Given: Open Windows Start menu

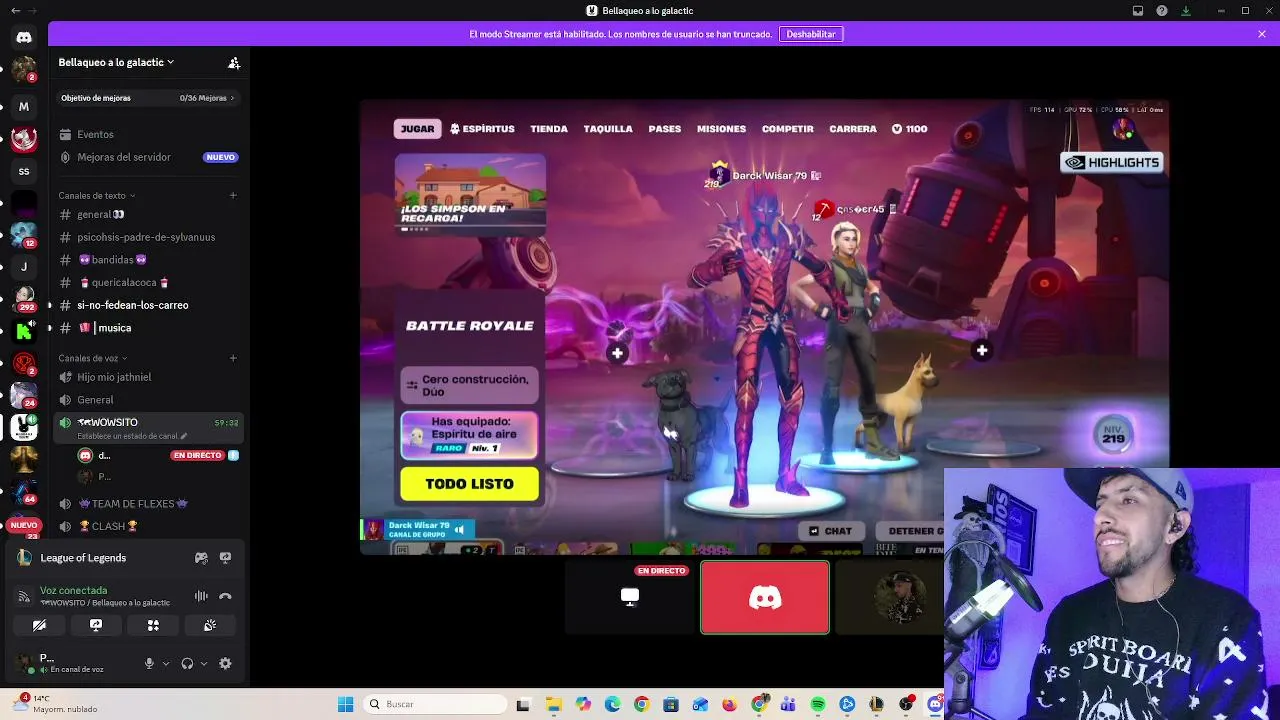Looking at the screenshot, I should pyautogui.click(x=345, y=704).
